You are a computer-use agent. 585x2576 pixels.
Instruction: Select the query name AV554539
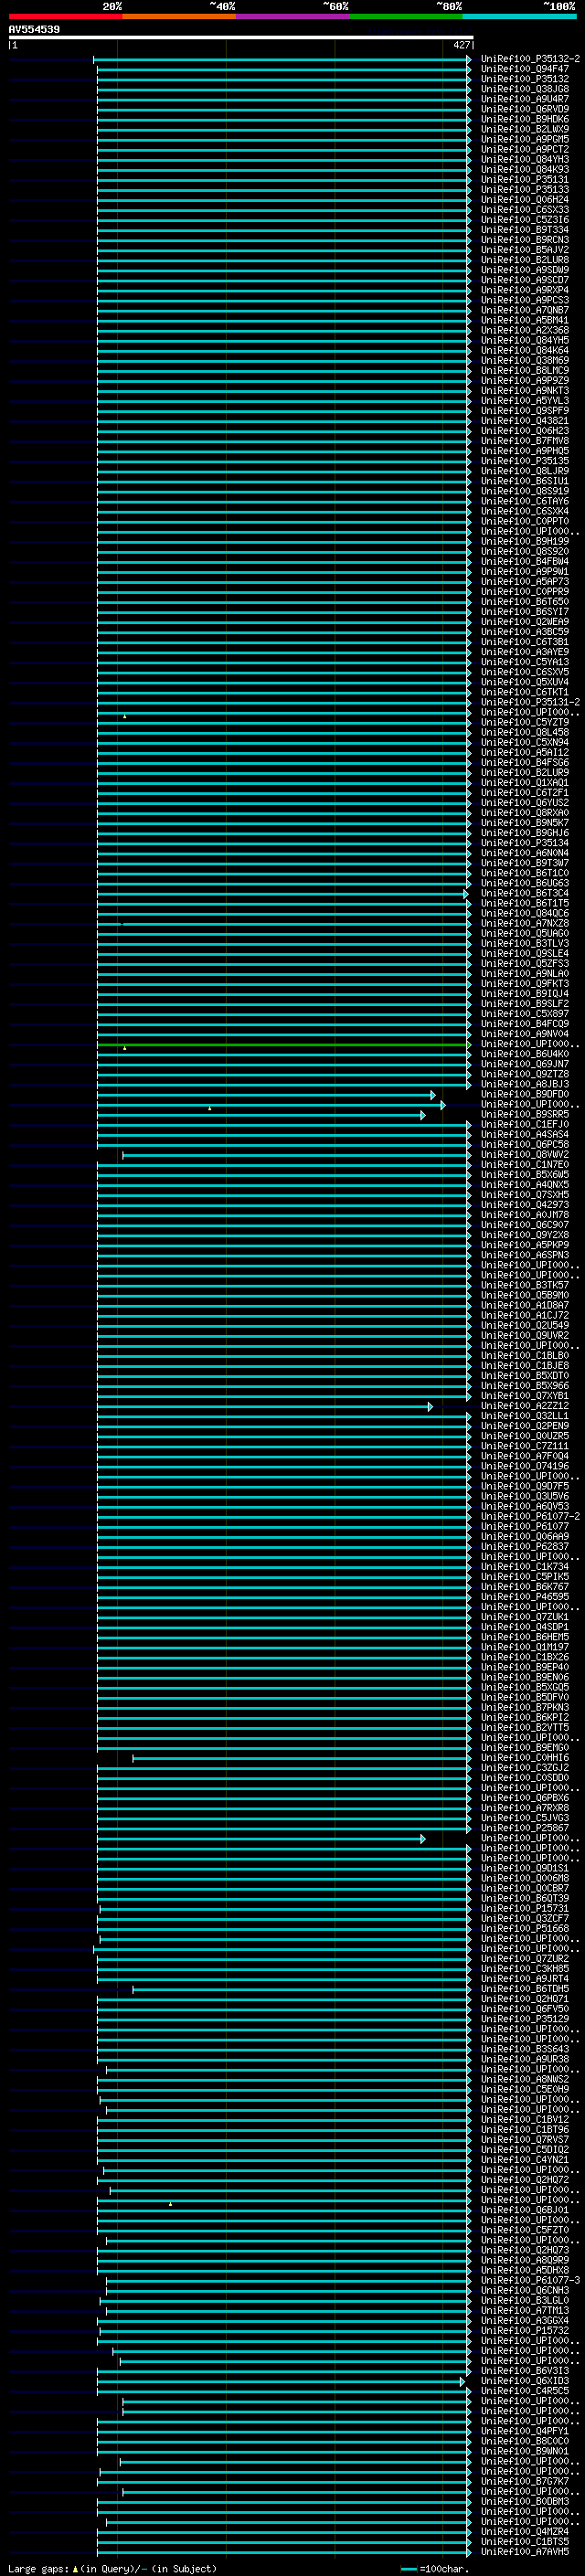[34, 29]
